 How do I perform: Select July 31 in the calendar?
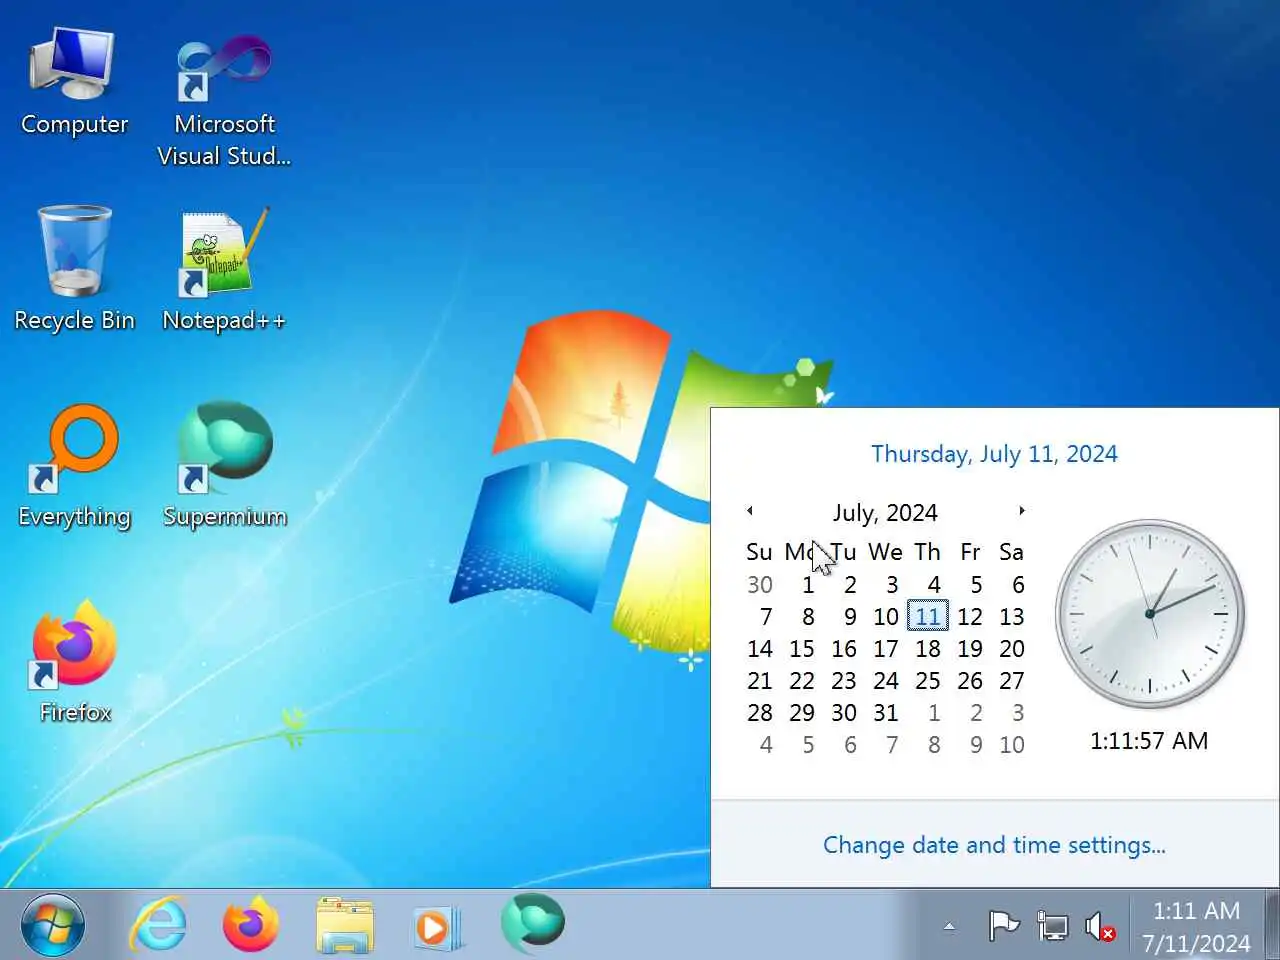click(886, 713)
